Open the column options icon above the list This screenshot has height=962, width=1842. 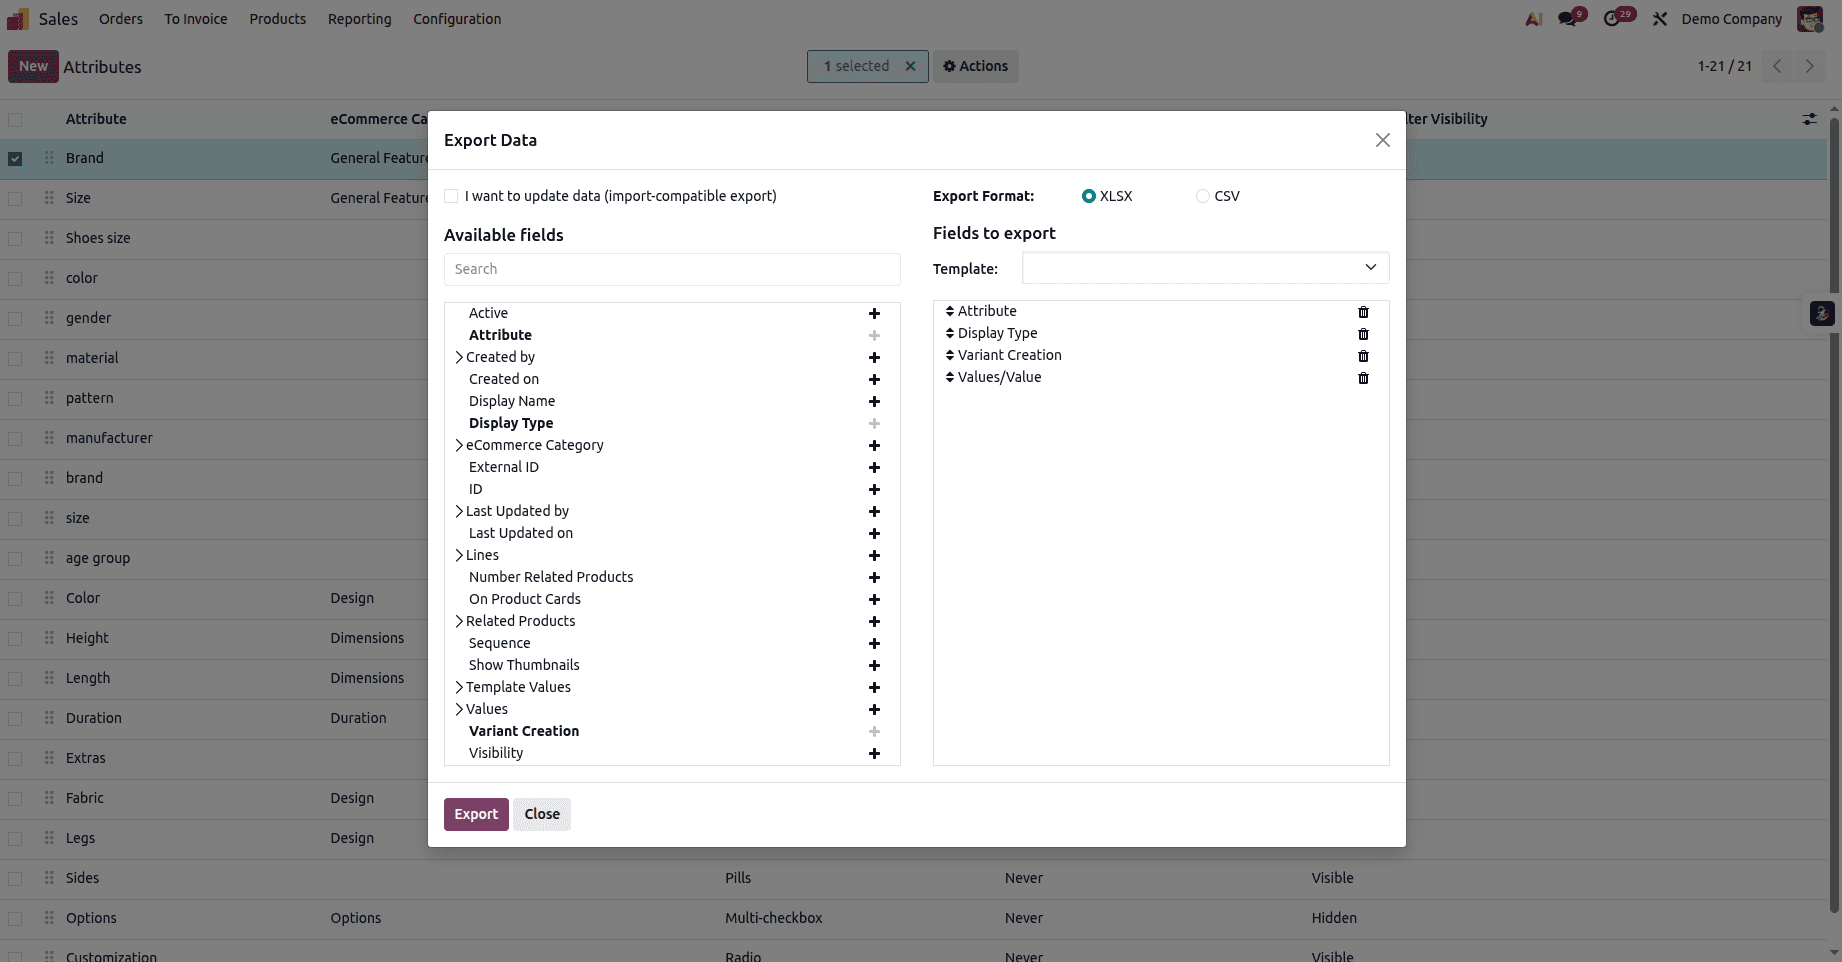coord(1809,119)
